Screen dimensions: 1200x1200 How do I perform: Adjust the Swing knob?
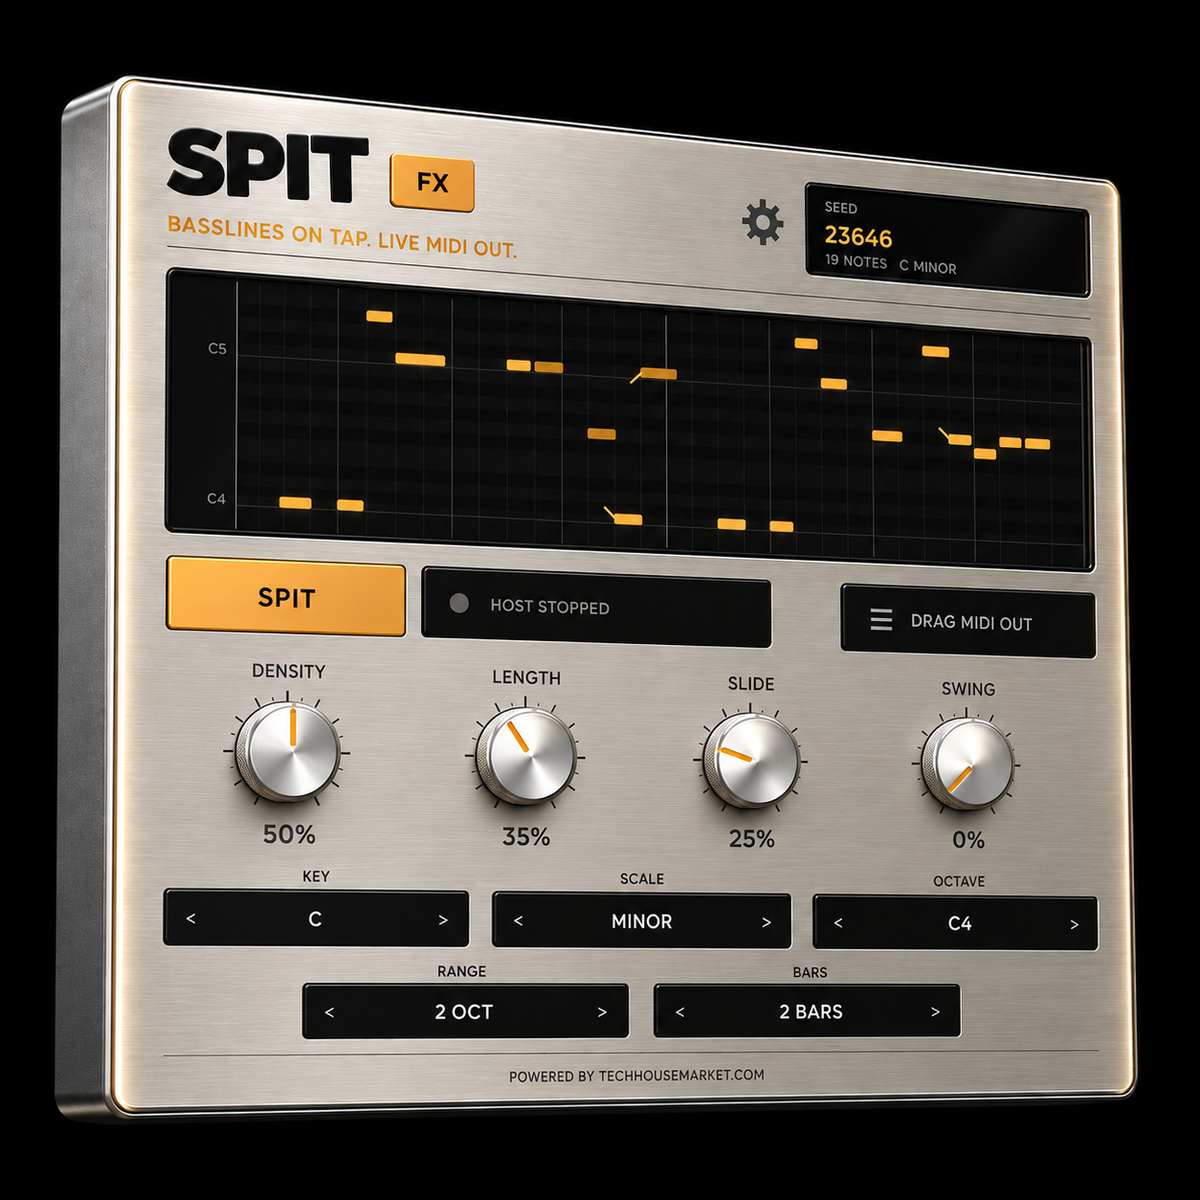pyautogui.click(x=966, y=765)
